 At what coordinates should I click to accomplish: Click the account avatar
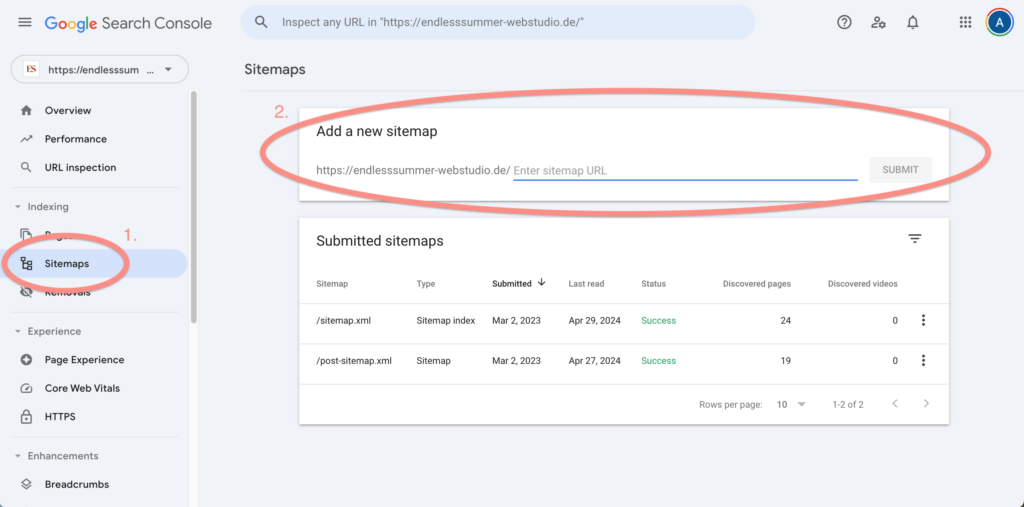click(x=999, y=22)
